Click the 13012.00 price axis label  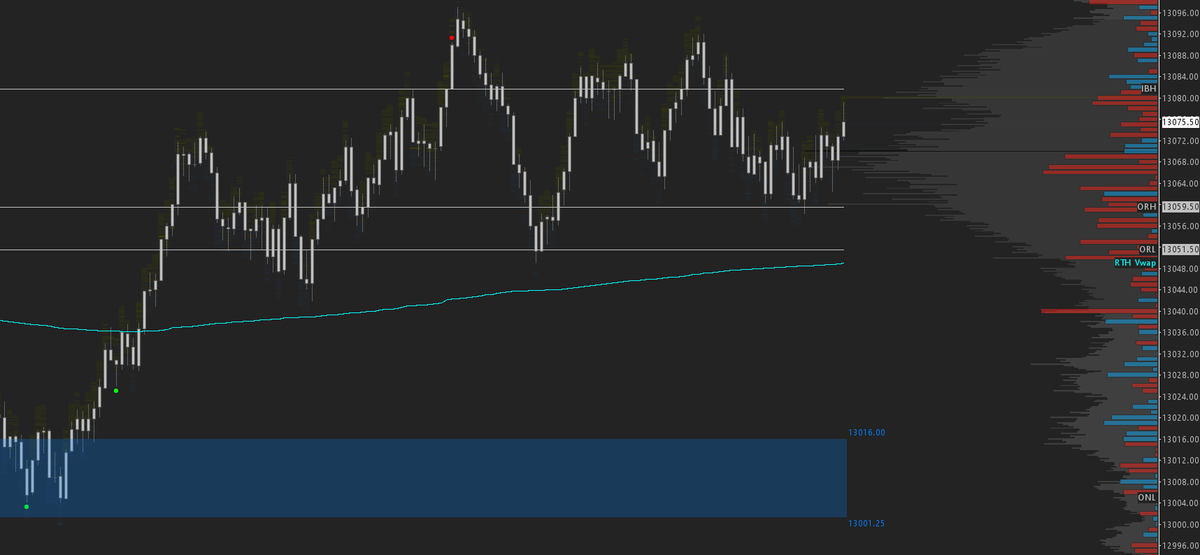click(x=1181, y=460)
